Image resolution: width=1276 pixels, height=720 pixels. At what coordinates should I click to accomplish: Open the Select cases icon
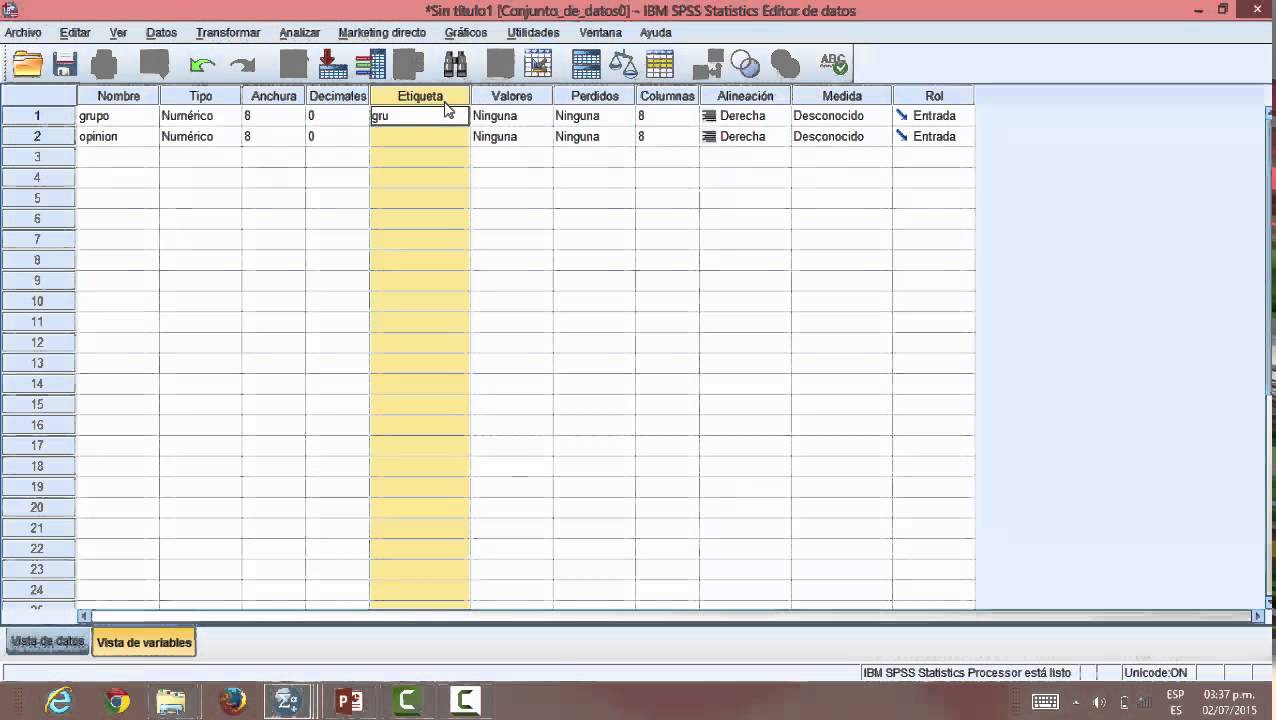(660, 64)
